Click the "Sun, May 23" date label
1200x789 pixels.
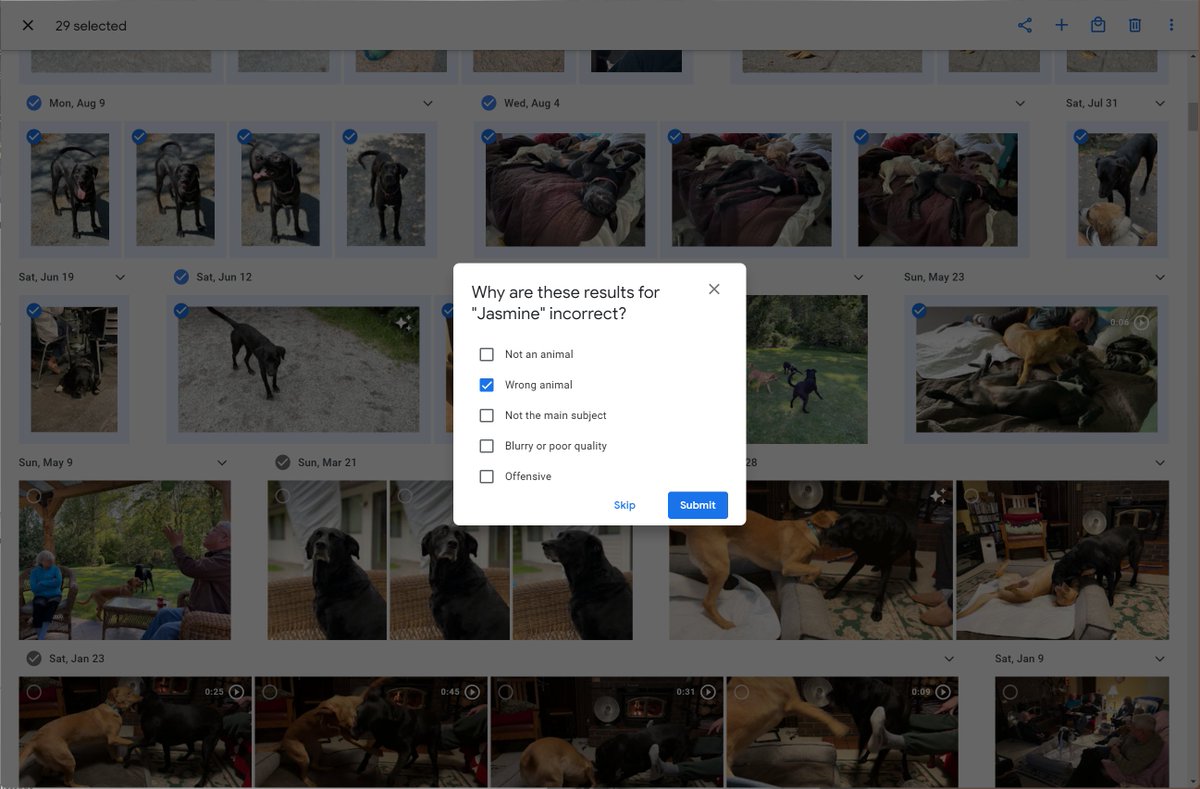[x=934, y=277]
